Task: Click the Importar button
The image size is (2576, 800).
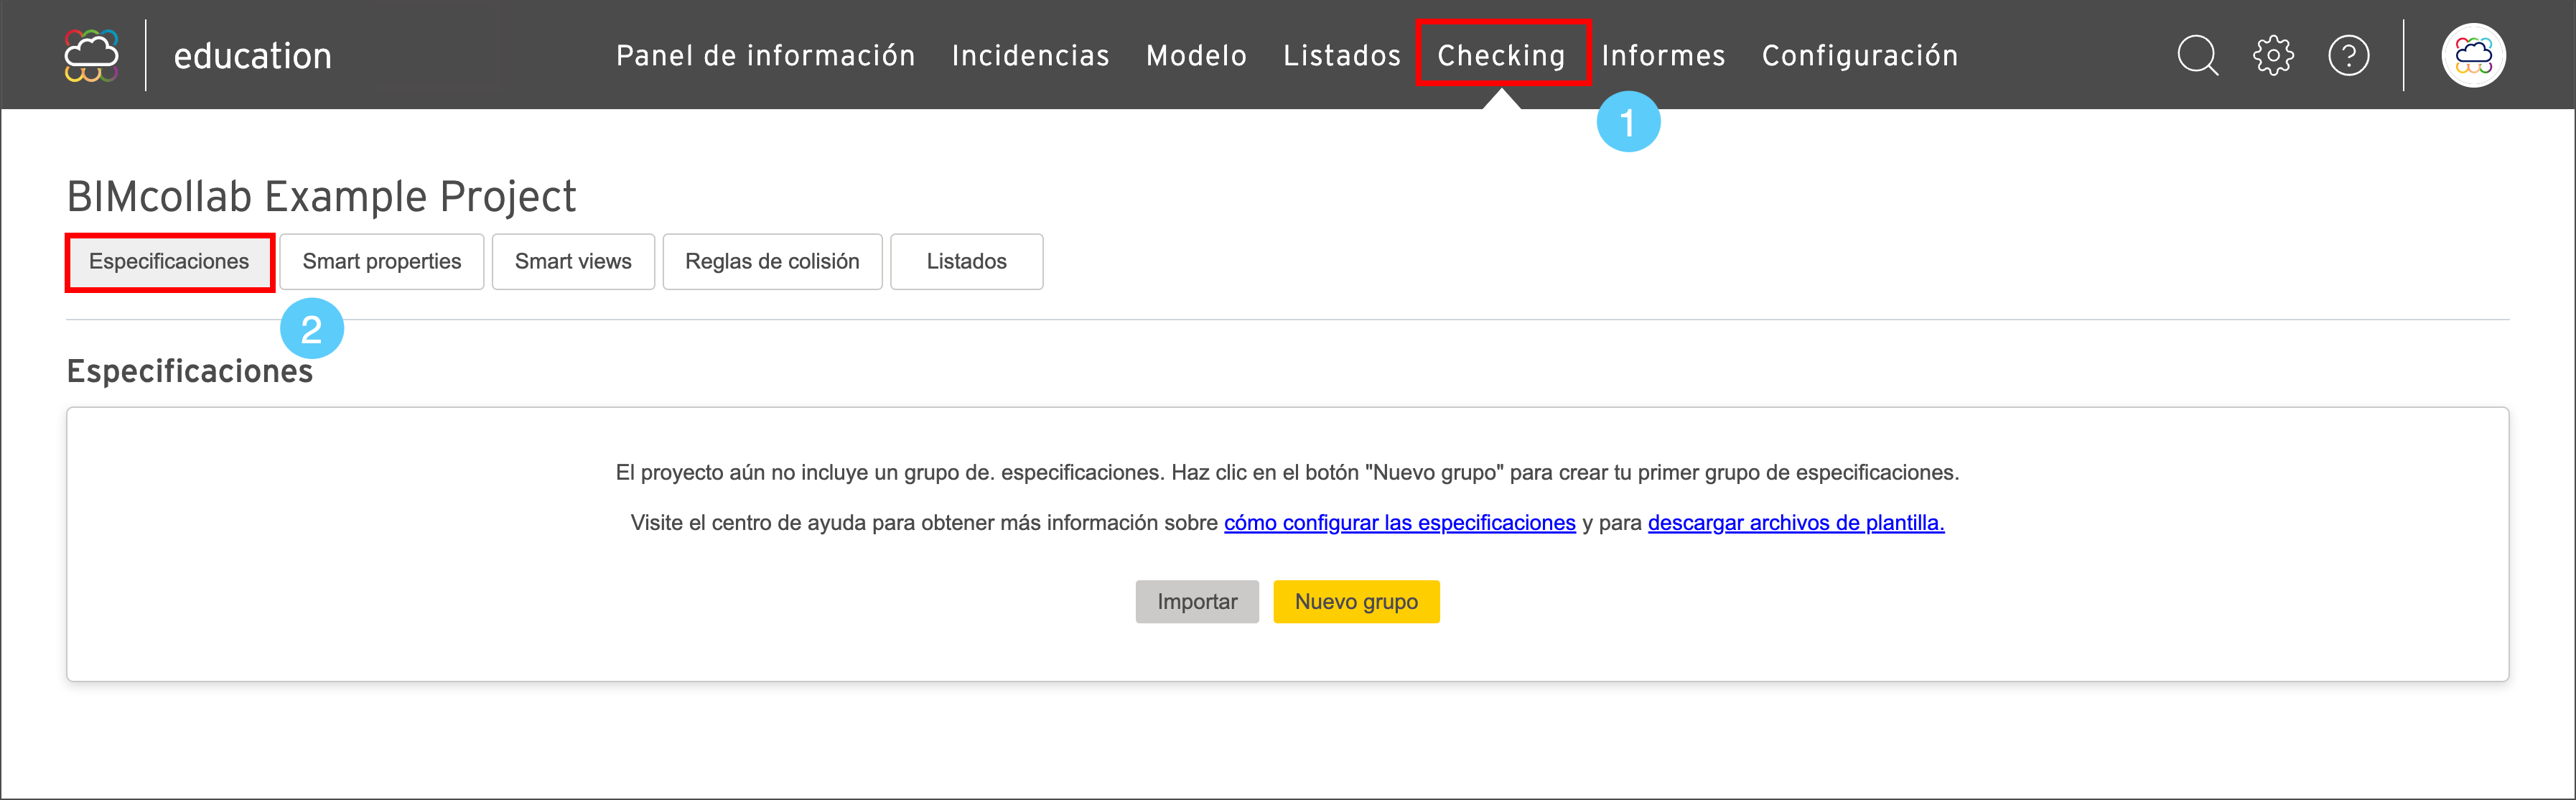Action: pyautogui.click(x=1197, y=602)
